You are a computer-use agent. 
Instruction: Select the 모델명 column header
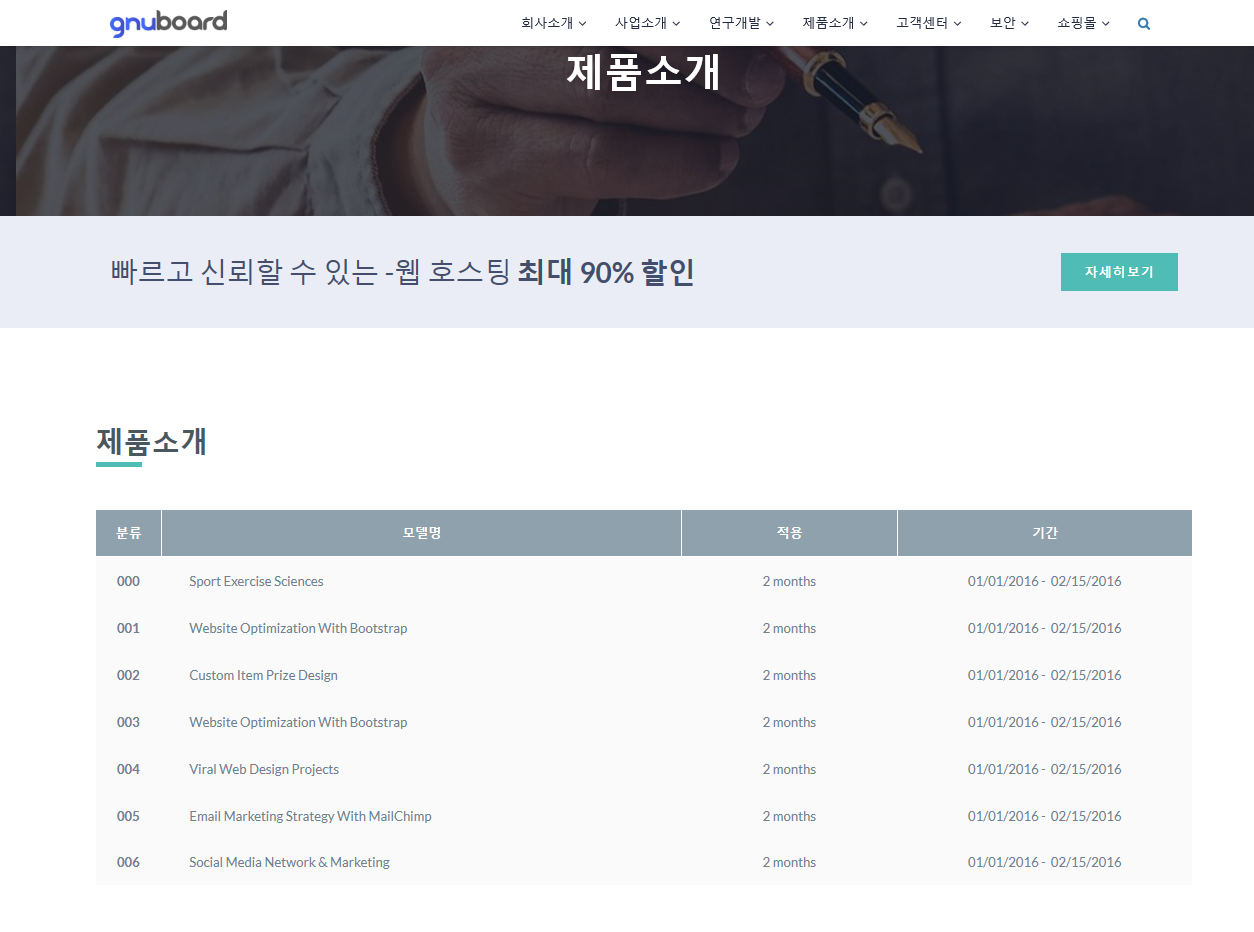(421, 532)
